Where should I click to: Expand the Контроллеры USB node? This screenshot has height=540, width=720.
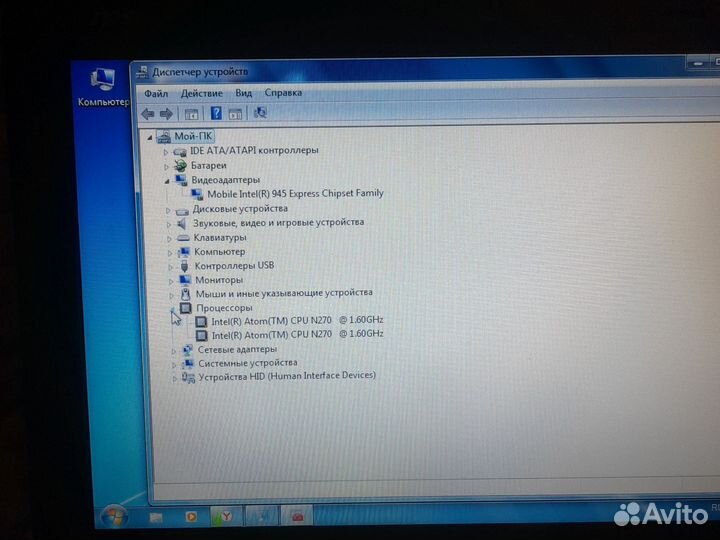pos(171,266)
